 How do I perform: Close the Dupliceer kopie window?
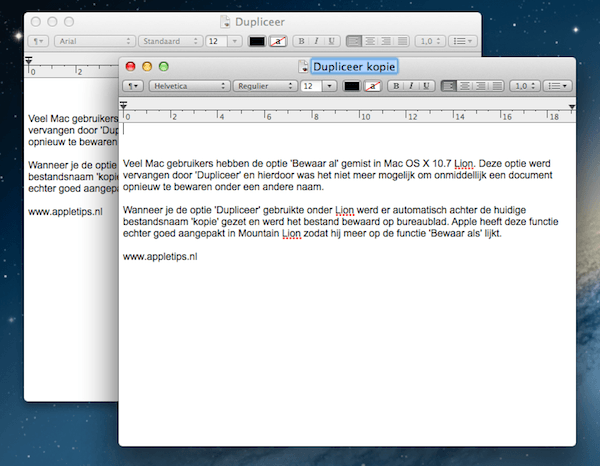130,67
